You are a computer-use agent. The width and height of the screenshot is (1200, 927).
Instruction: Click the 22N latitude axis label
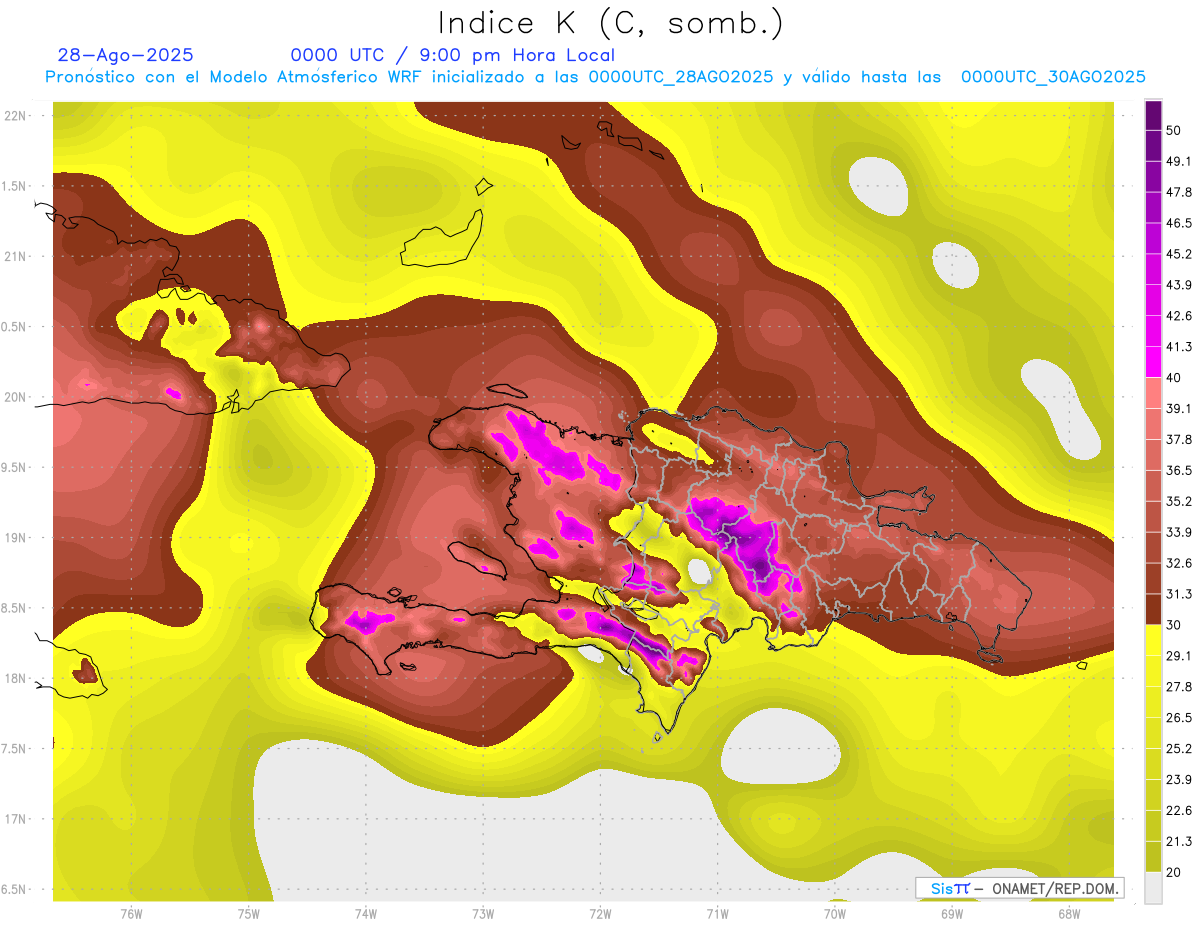pyautogui.click(x=17, y=116)
